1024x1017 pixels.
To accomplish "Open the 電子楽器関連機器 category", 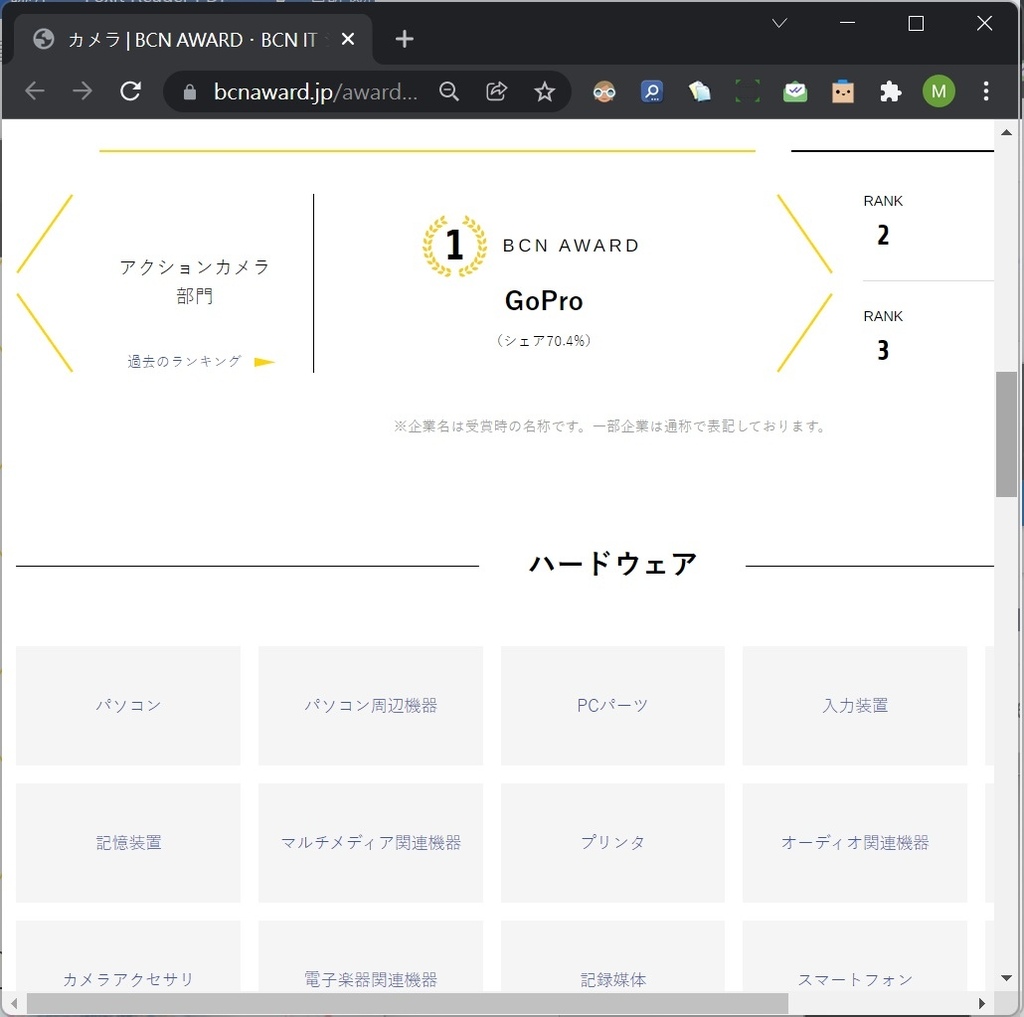I will pyautogui.click(x=370, y=956).
